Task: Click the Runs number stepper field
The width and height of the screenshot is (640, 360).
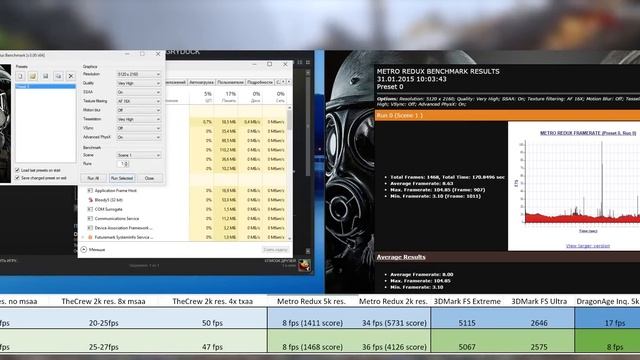Action: tap(123, 164)
